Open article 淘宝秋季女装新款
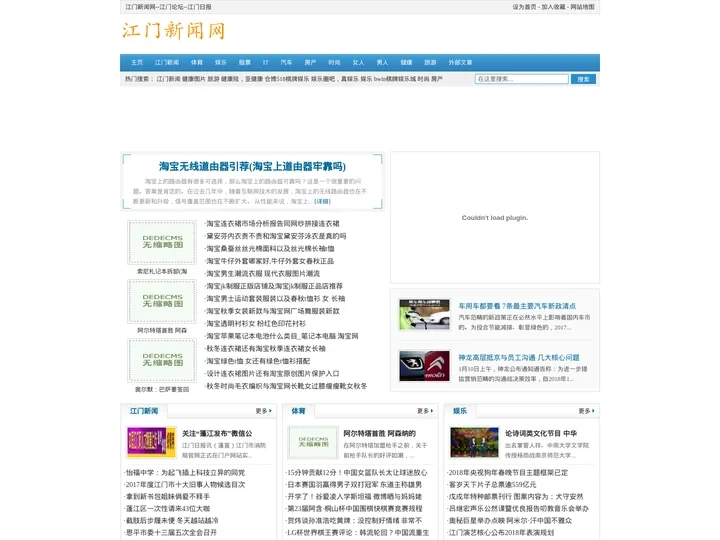Viewport: 720px width, 540px height. [x=273, y=311]
